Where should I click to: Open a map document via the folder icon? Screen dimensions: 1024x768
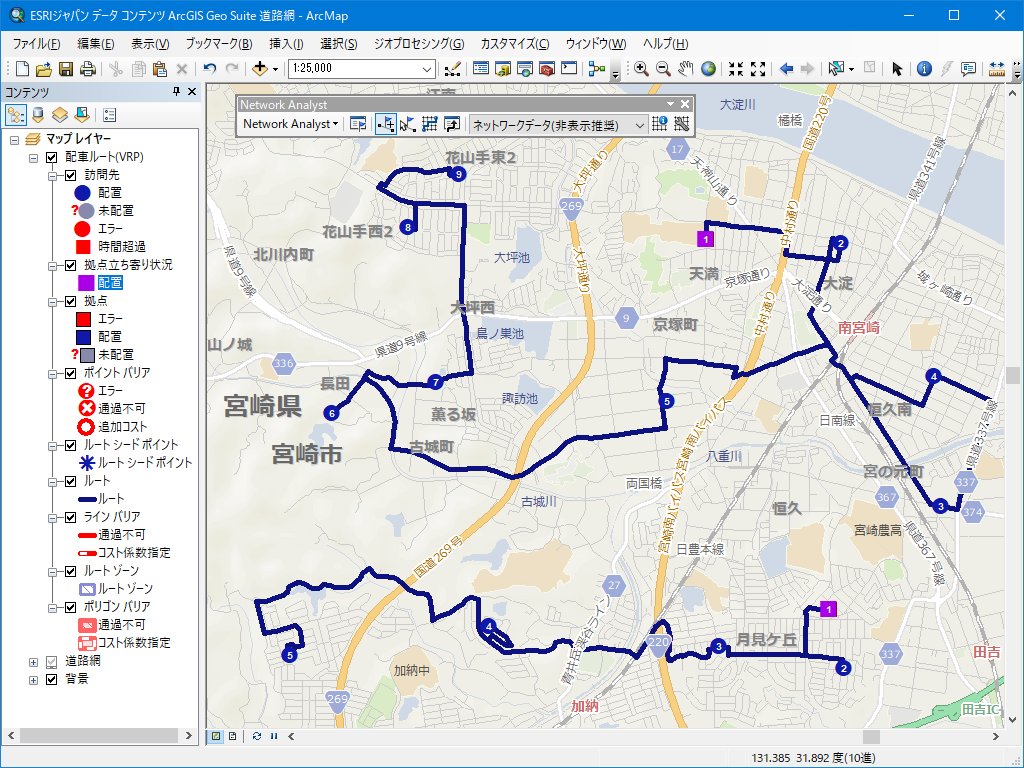point(44,69)
